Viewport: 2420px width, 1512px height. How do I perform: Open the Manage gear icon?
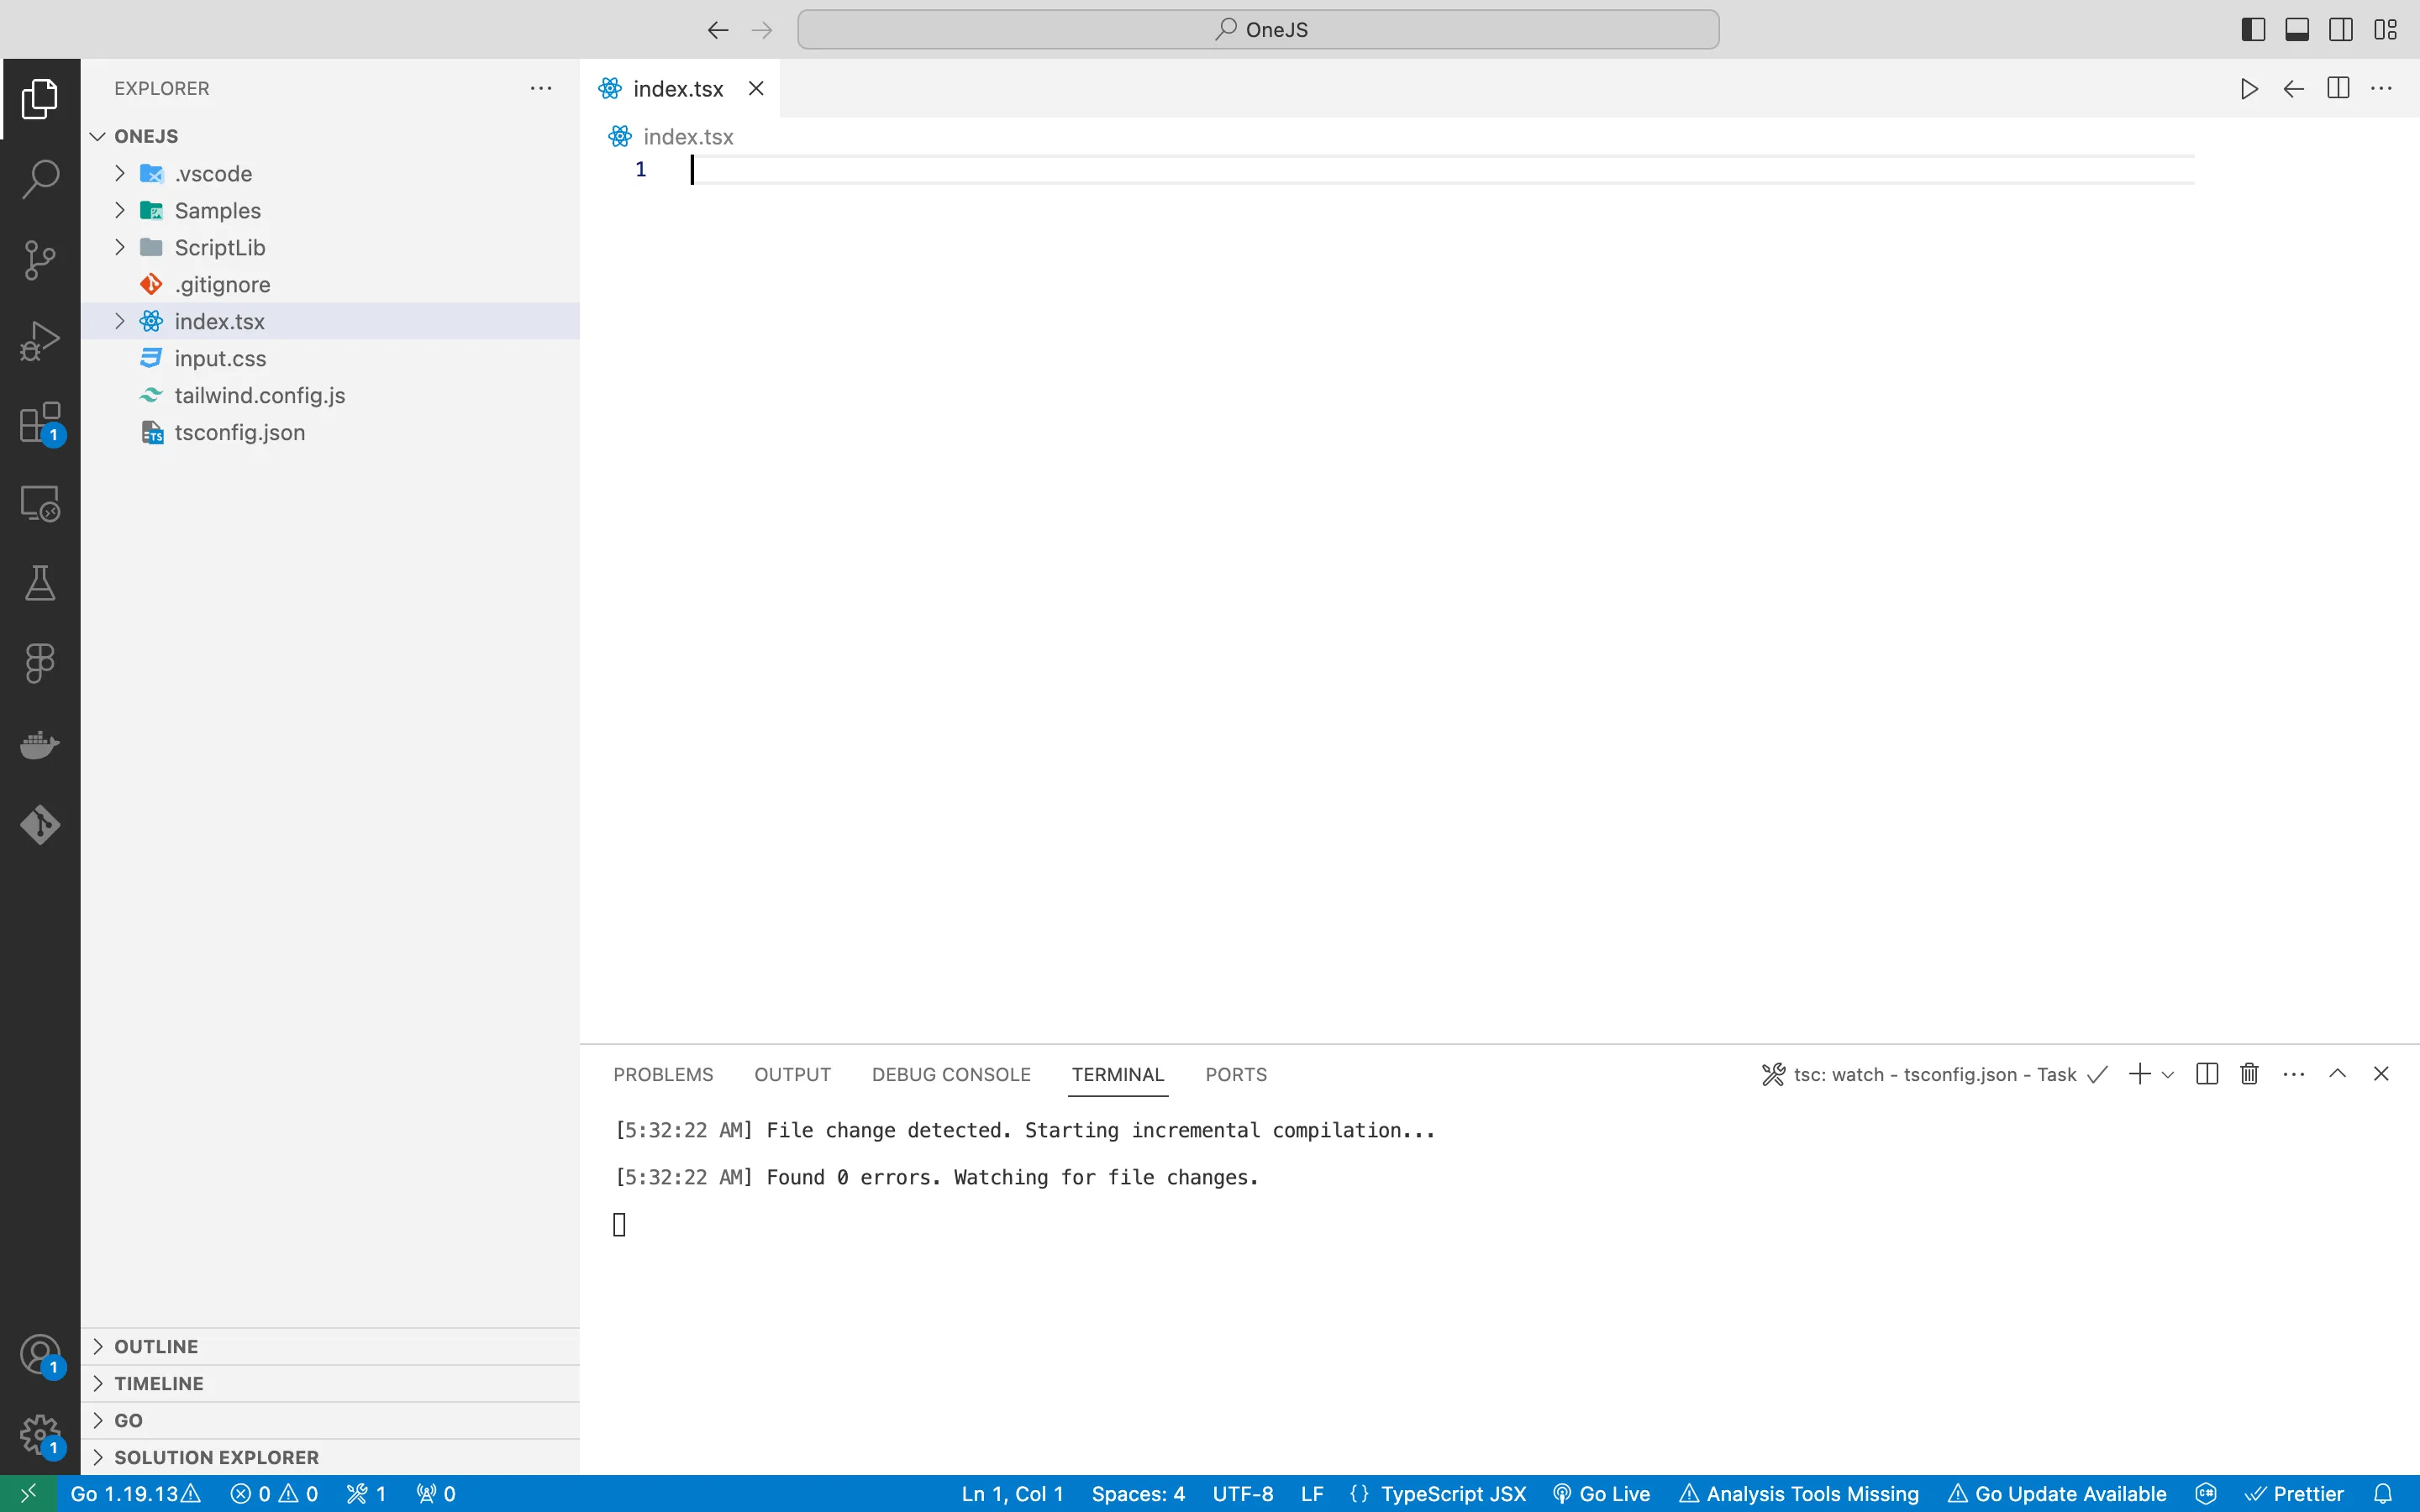pos(40,1436)
